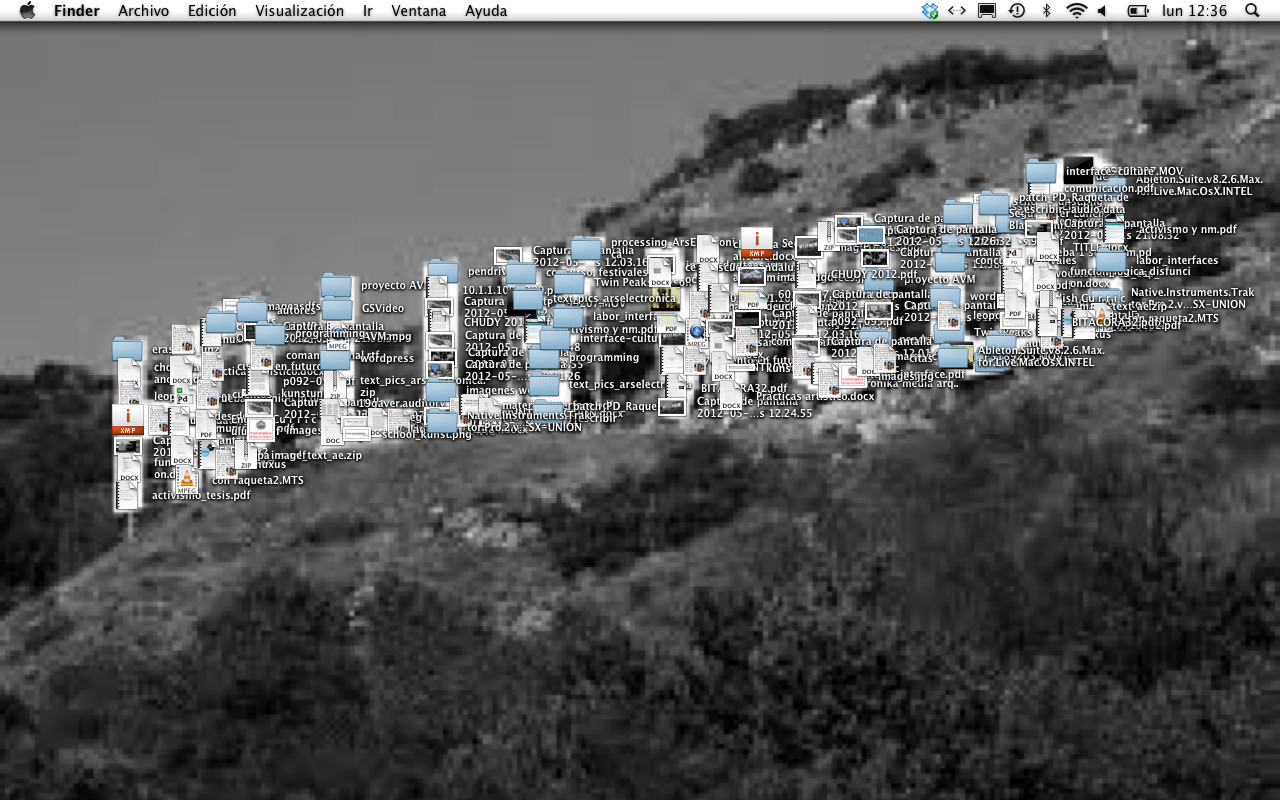
Task: Open the Archivo menu
Action: [x=143, y=11]
